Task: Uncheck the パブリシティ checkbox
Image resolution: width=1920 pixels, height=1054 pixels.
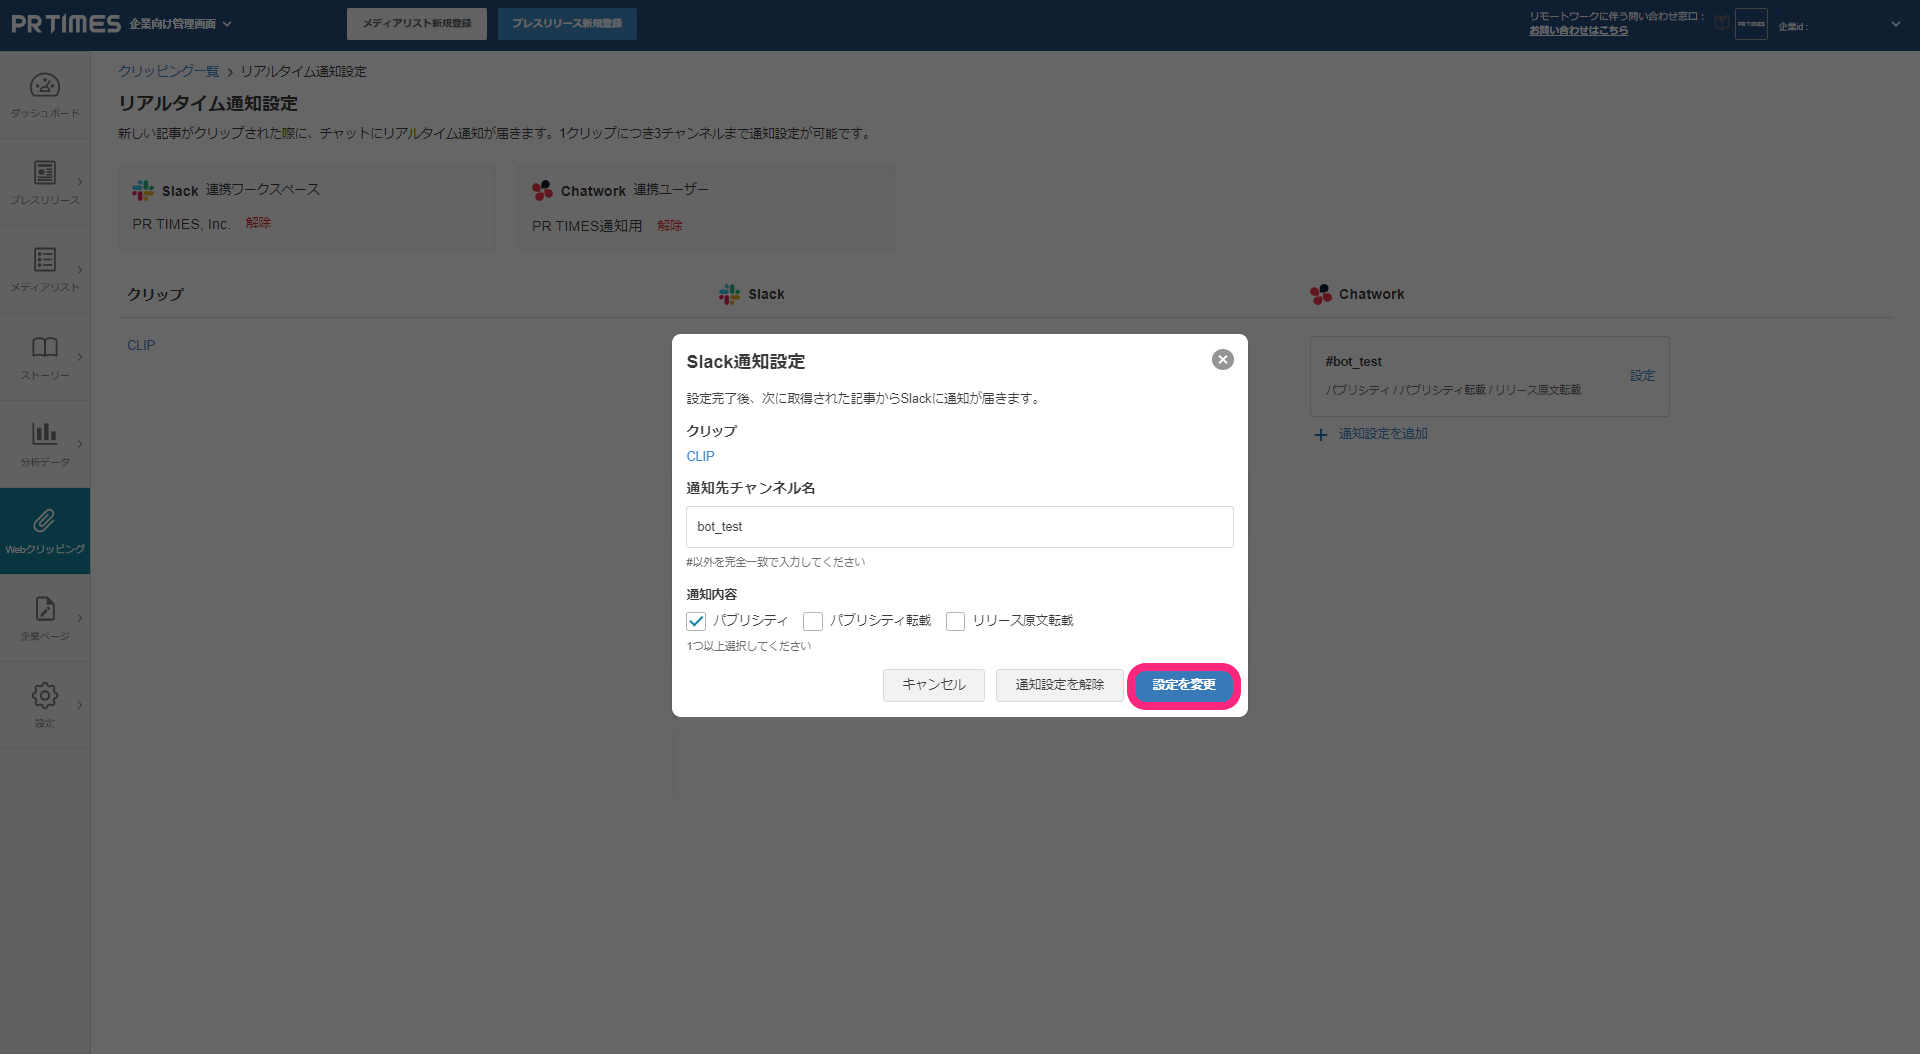Action: 696,621
